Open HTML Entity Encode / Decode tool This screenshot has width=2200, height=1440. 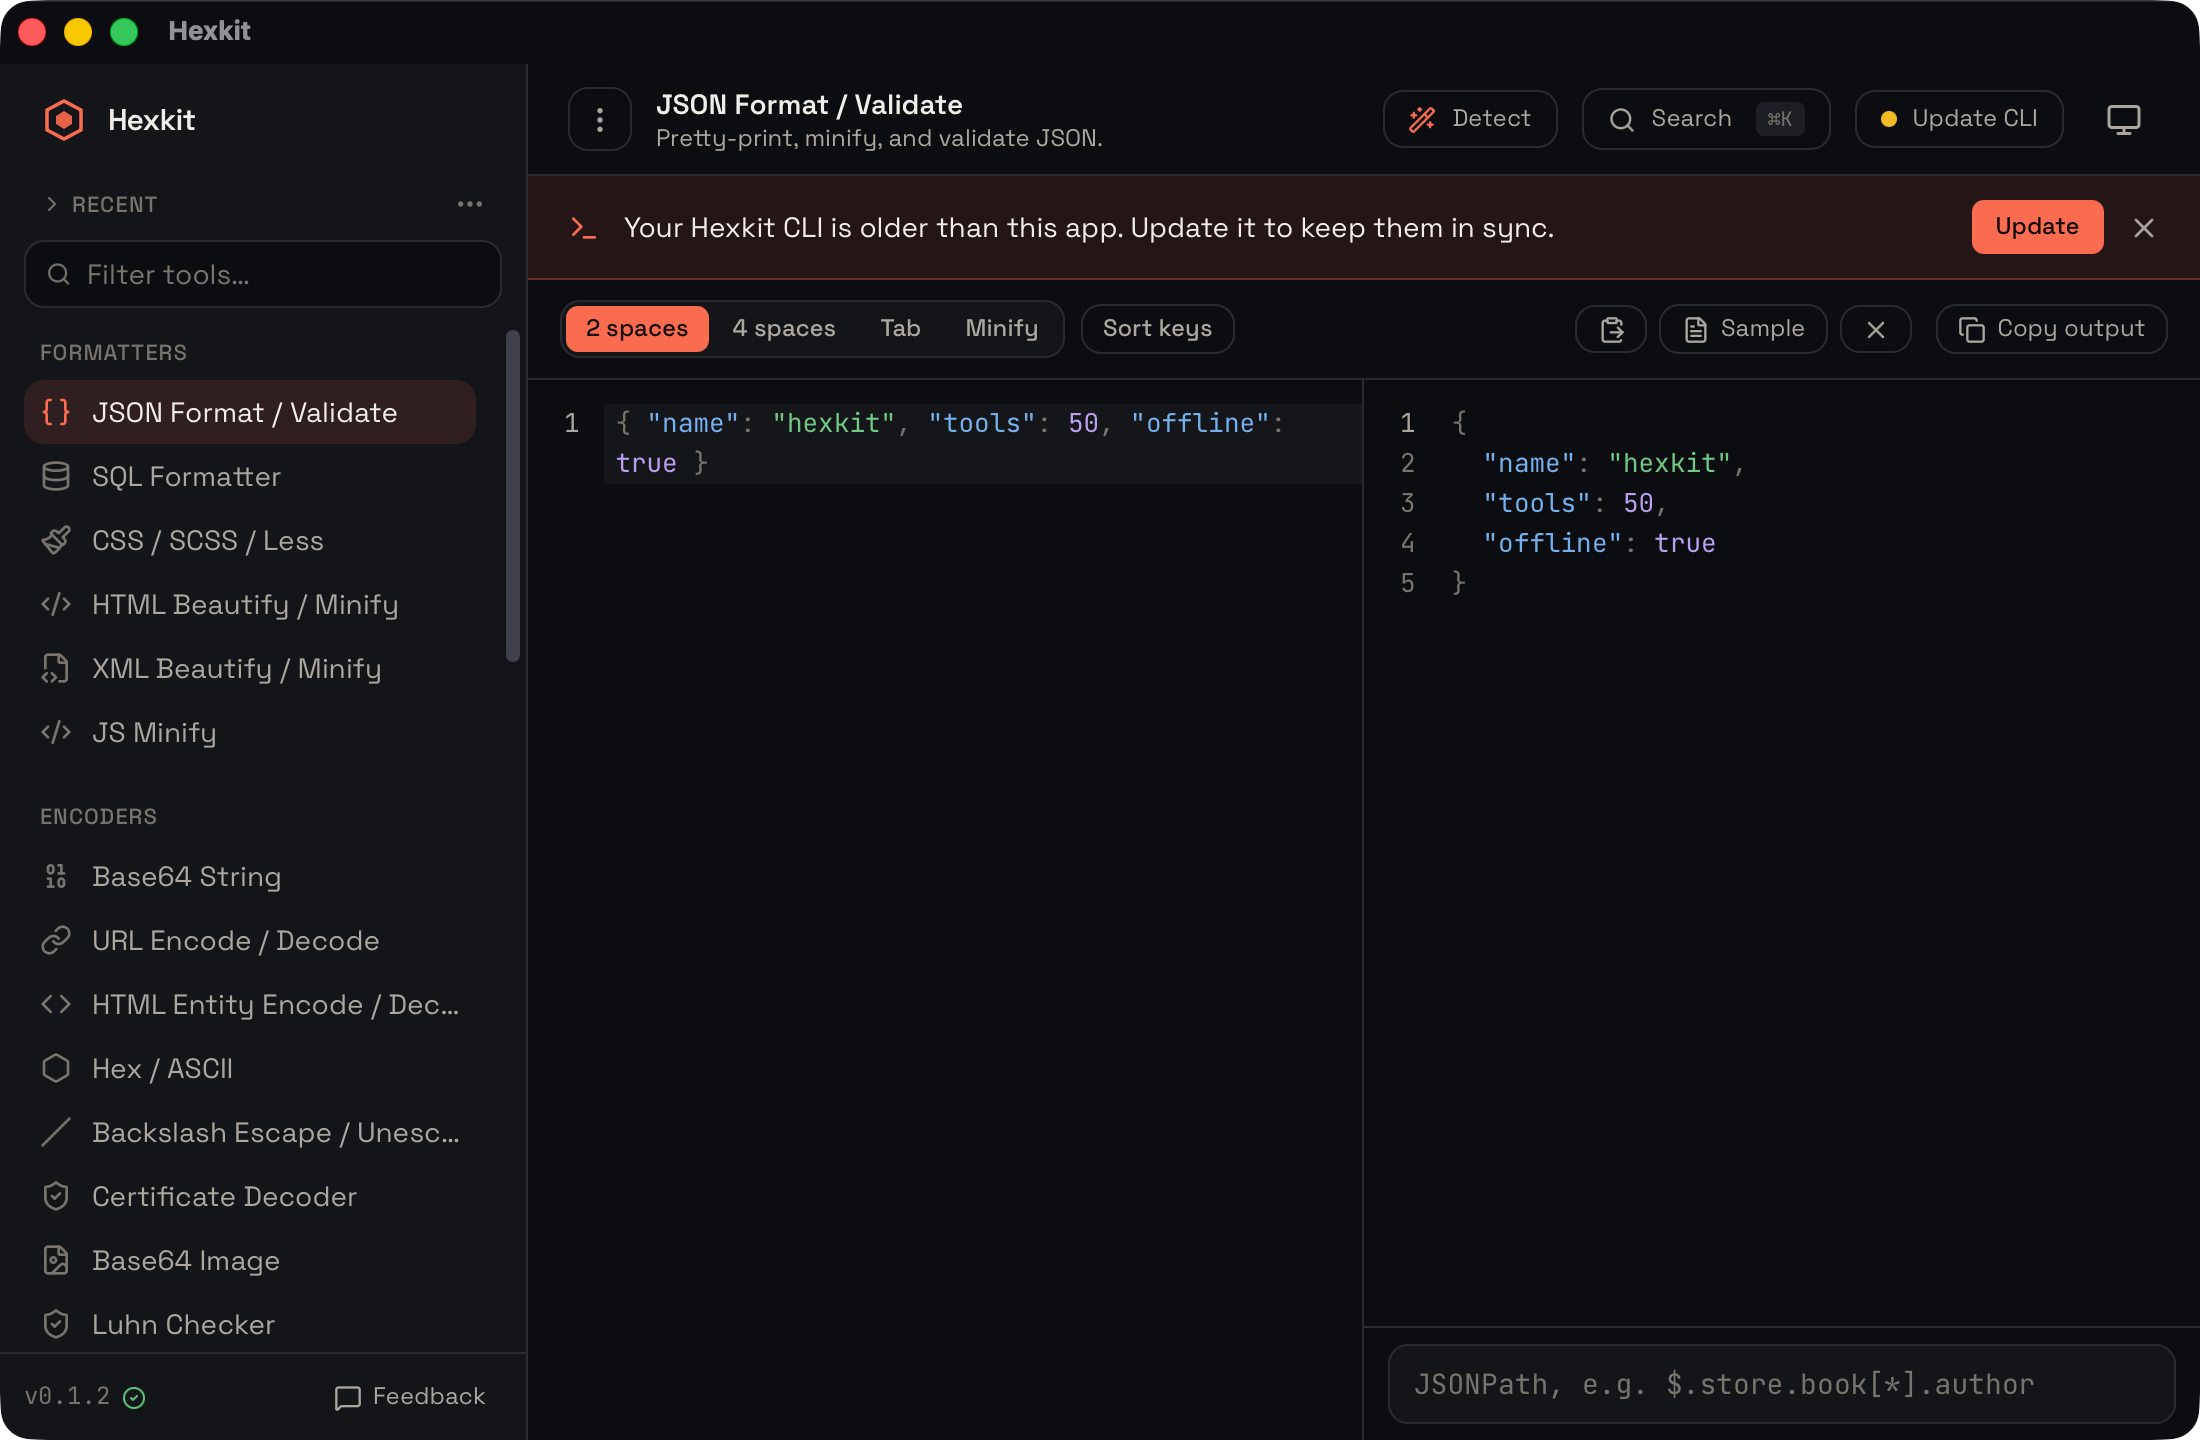250,1004
